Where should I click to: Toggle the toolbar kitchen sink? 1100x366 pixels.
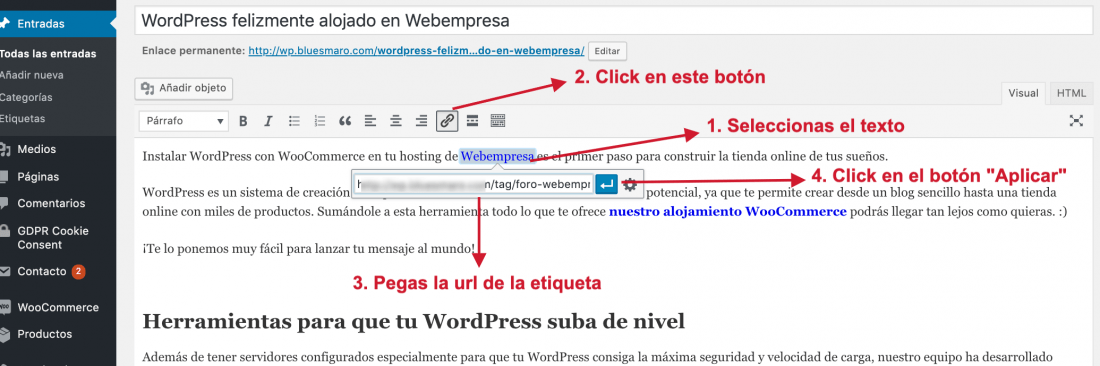click(x=497, y=121)
